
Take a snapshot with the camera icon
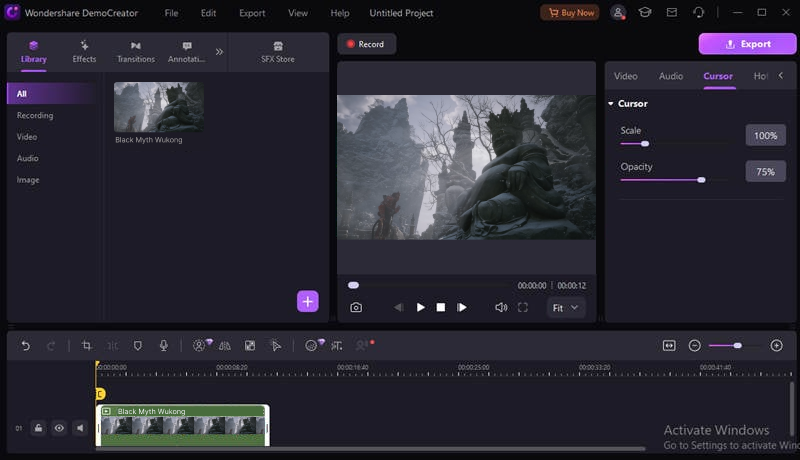pos(356,308)
